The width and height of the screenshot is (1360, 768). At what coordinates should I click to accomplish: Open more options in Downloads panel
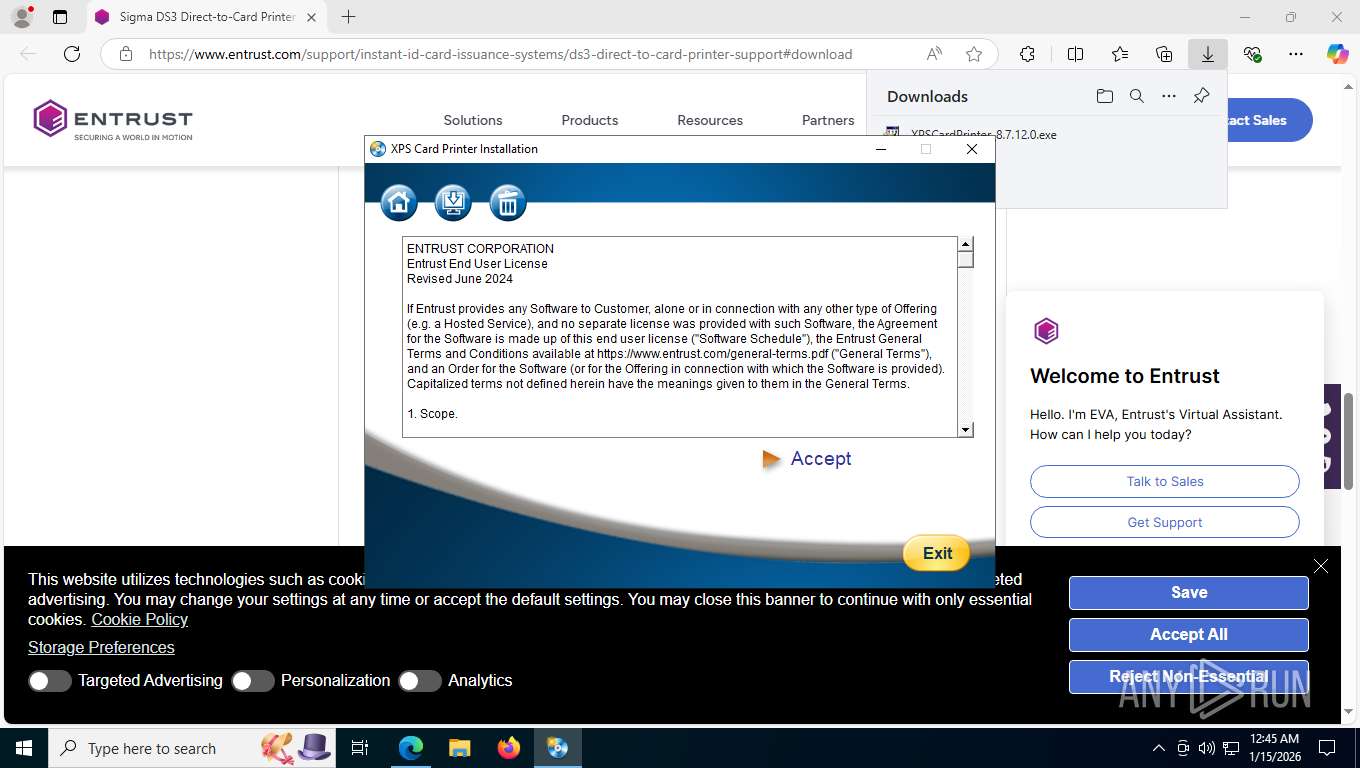coord(1168,96)
